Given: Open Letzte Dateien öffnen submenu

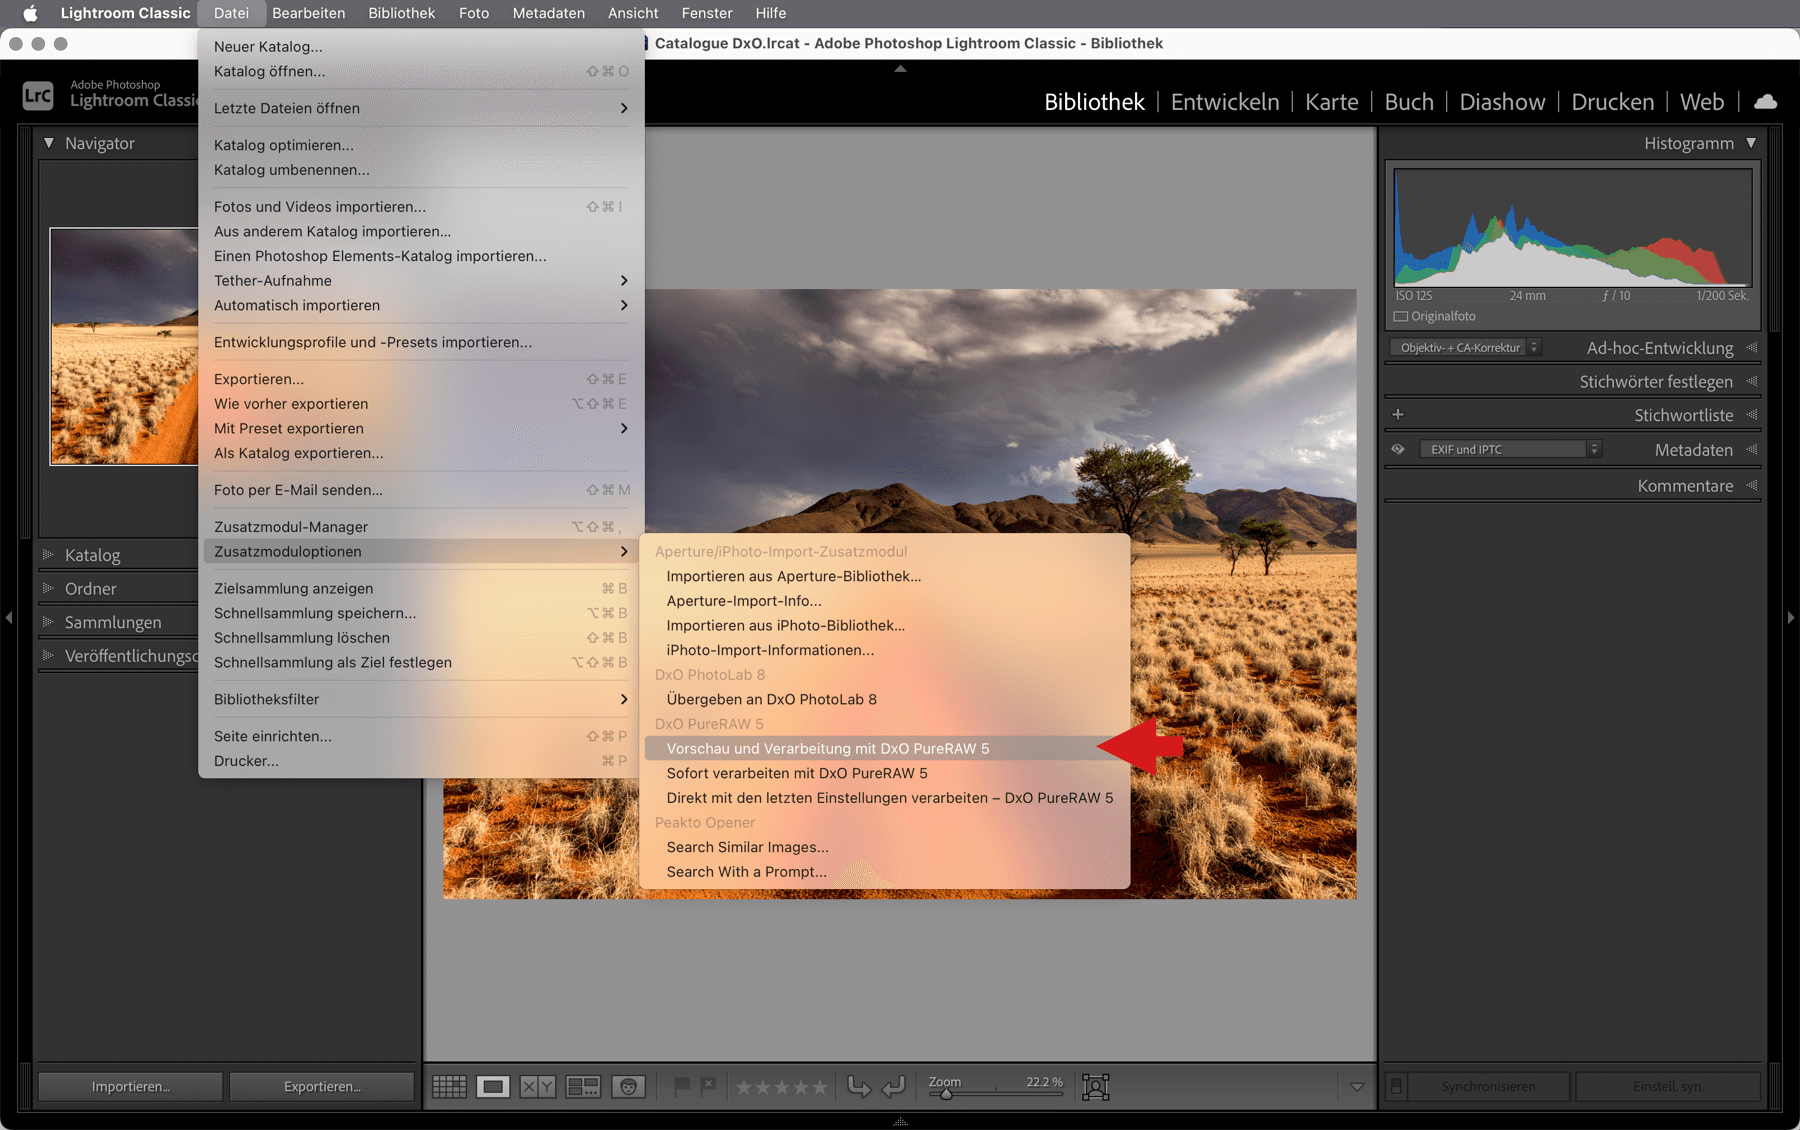Looking at the screenshot, I should pos(421,108).
